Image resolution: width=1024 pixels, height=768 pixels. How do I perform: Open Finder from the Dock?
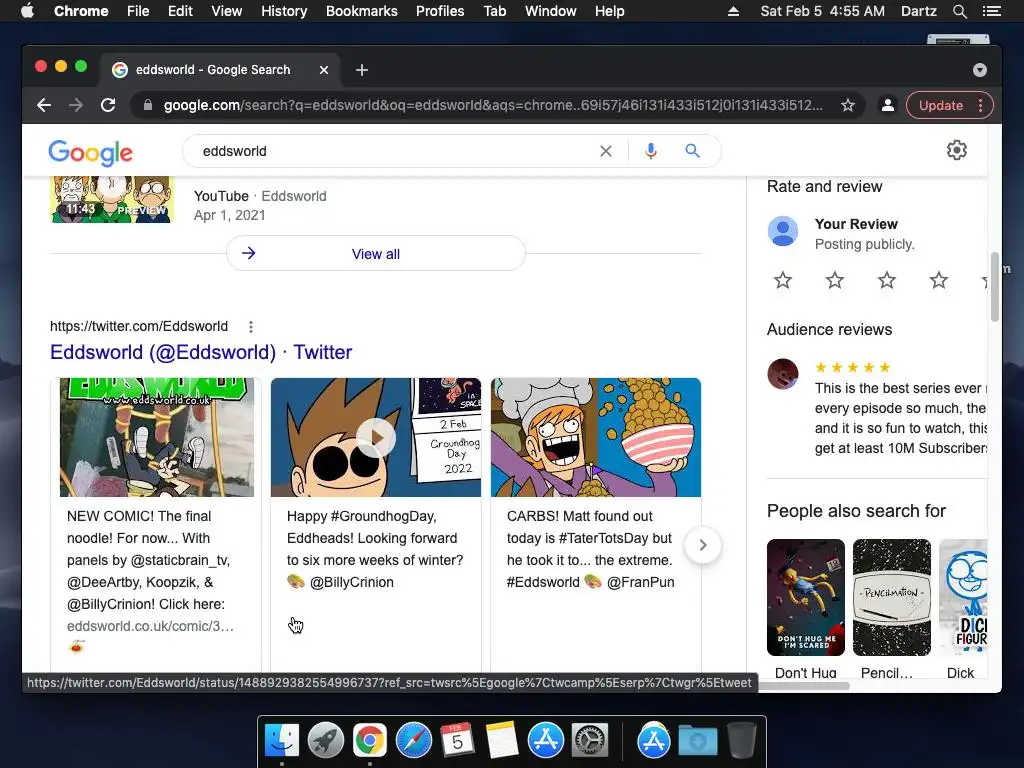282,741
